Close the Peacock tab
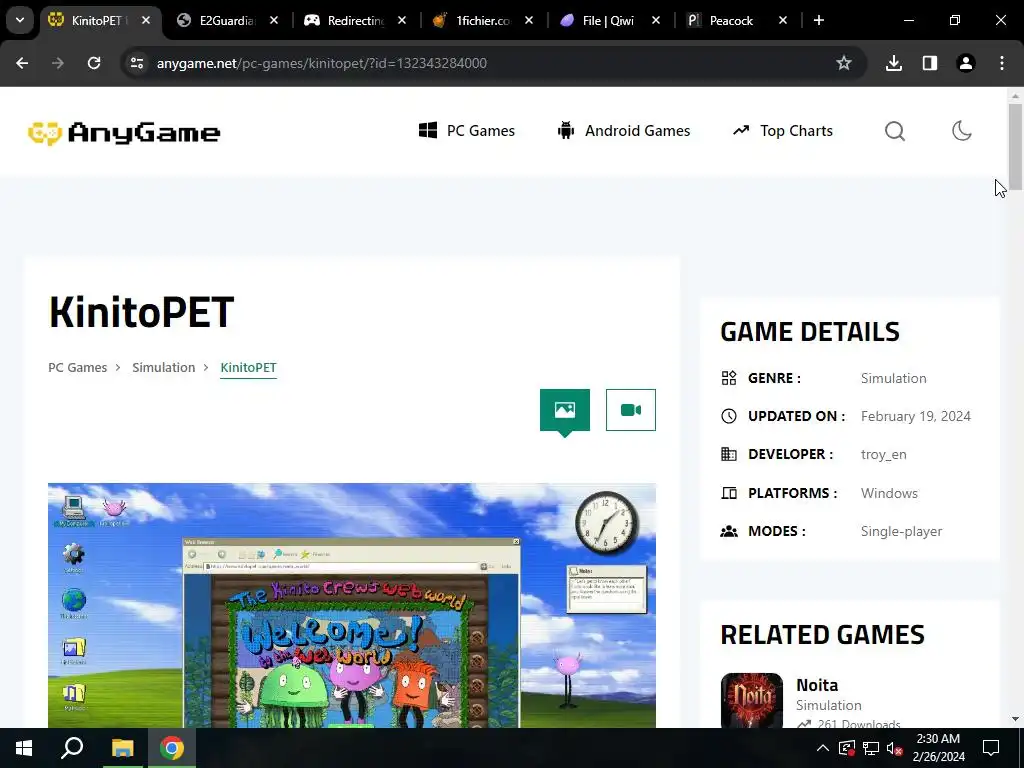 [783, 20]
